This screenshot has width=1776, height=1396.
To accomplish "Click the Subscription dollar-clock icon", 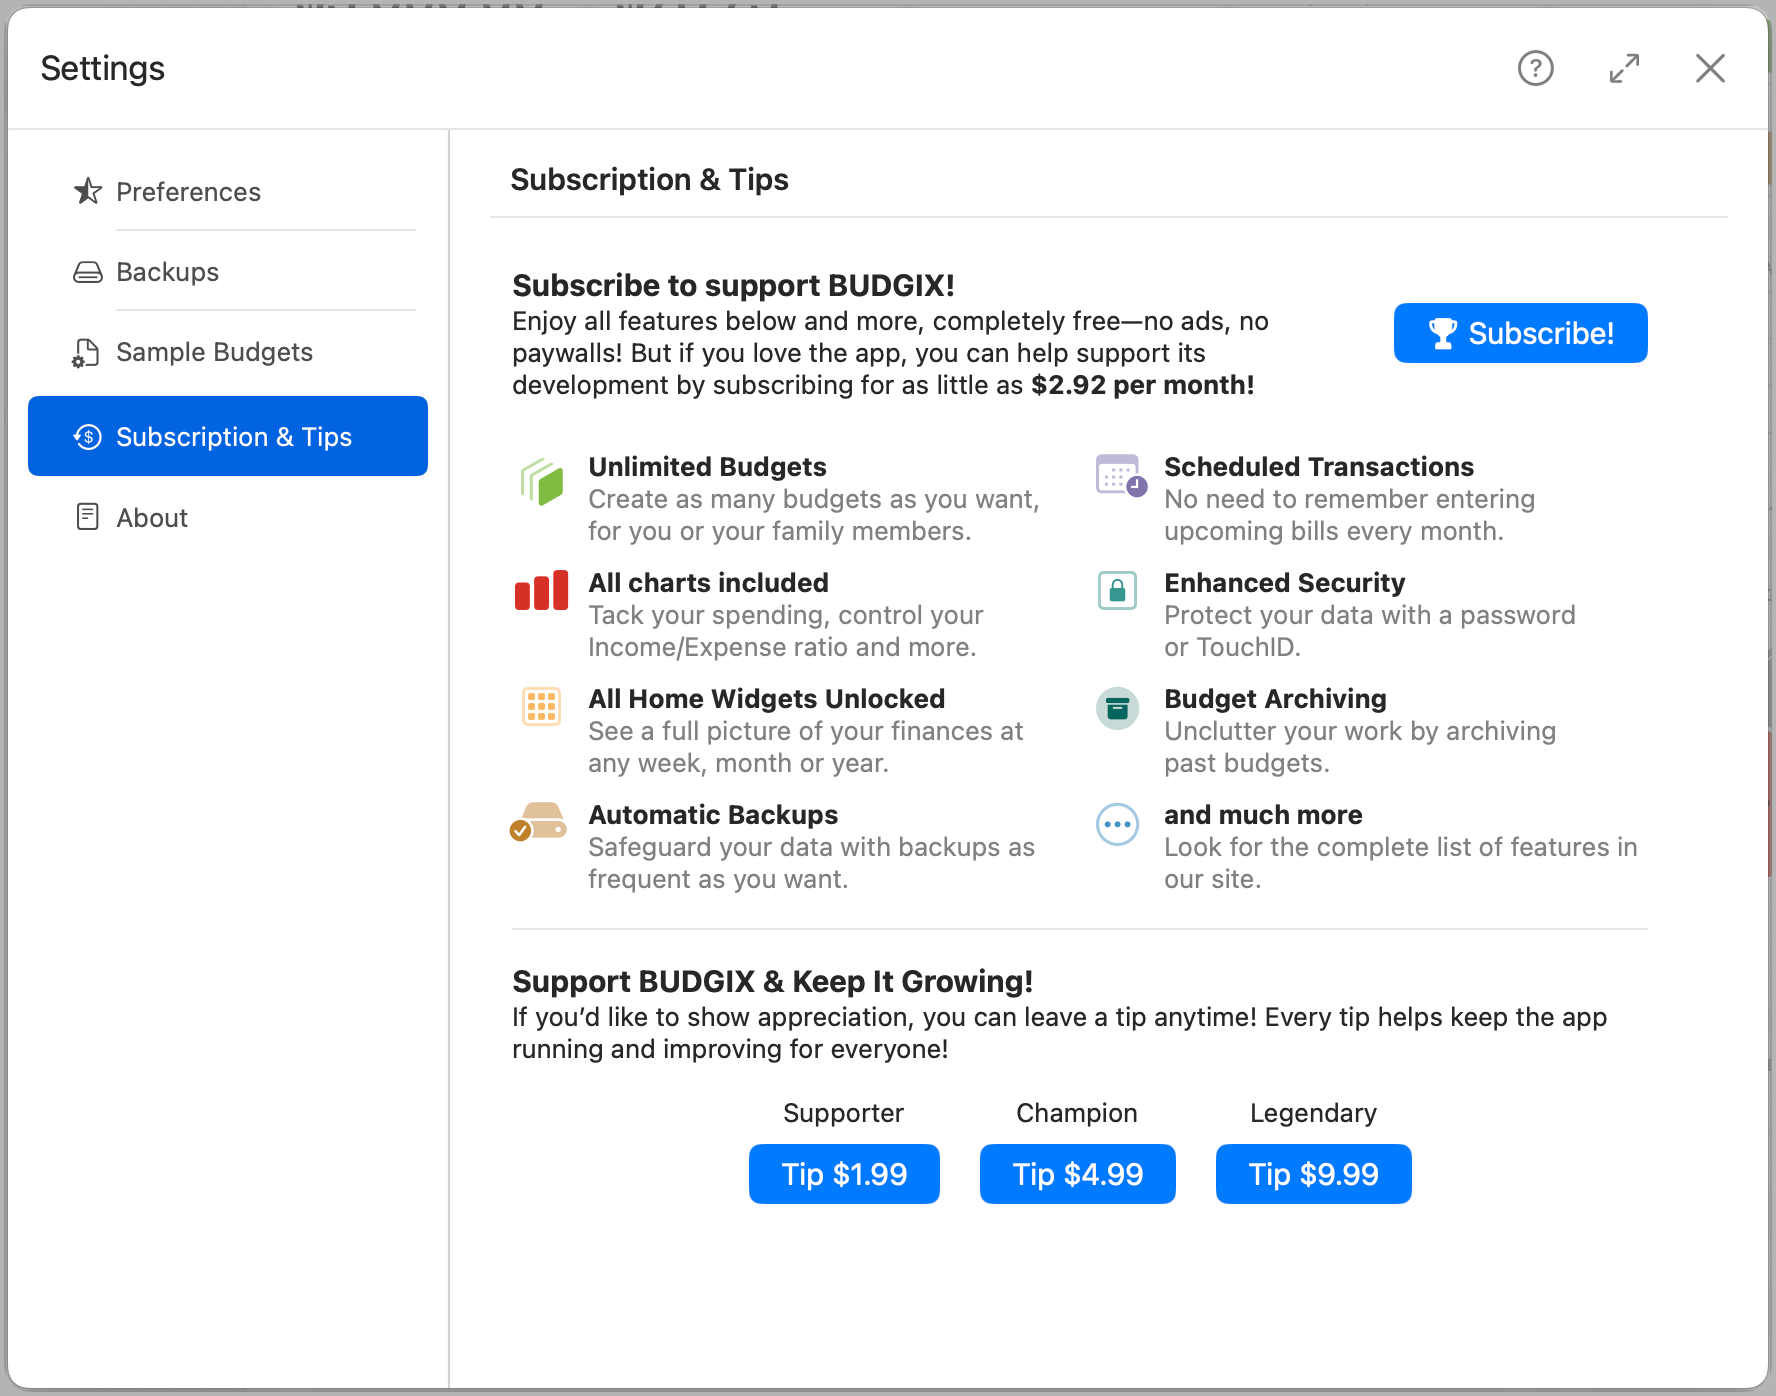I will coord(88,437).
